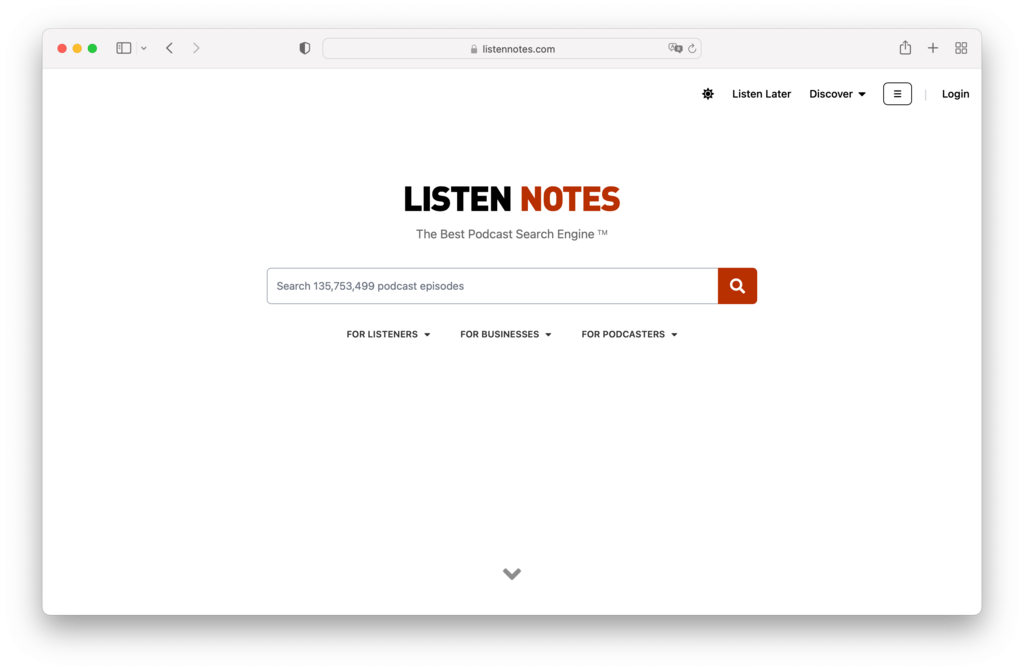Close the window with the red button
This screenshot has height=671, width=1024.
pyautogui.click(x=62, y=48)
